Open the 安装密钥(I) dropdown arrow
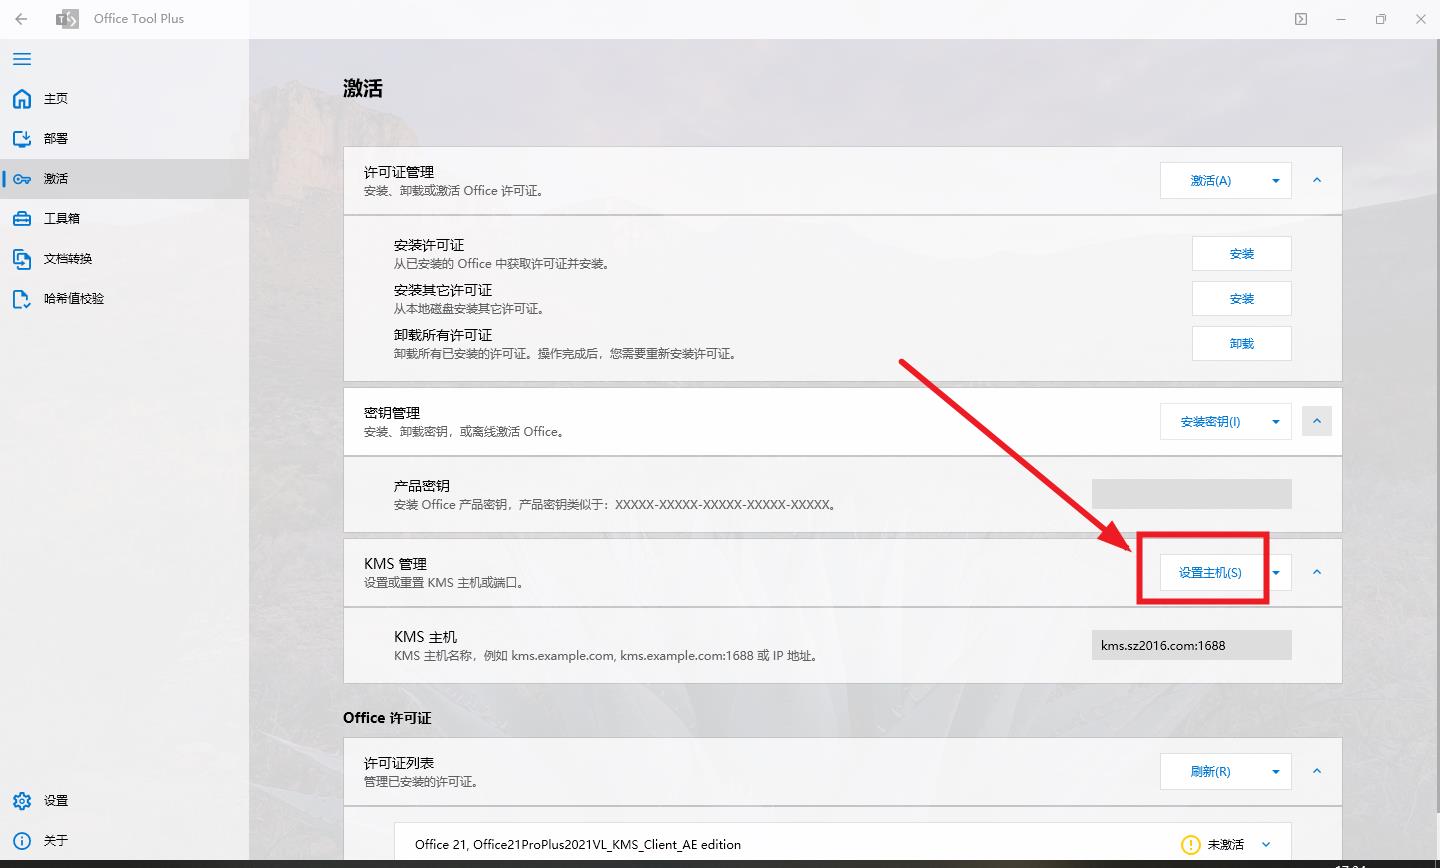The image size is (1440, 868). (1275, 421)
